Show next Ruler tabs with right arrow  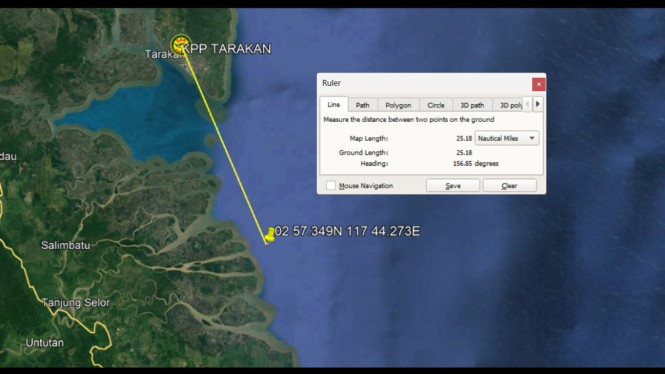pyautogui.click(x=538, y=104)
